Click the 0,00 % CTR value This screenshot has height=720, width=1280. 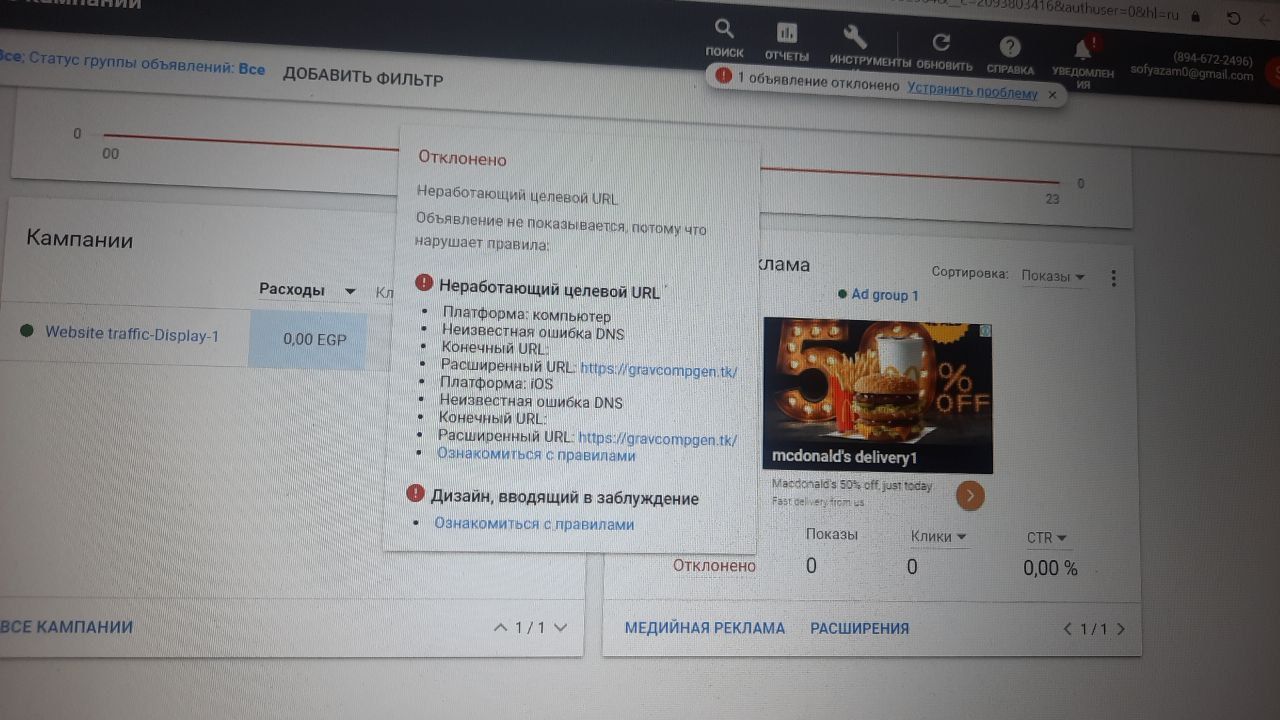tap(1050, 569)
